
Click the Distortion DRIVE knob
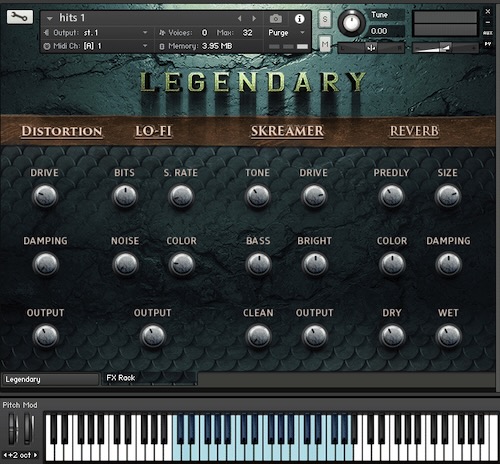(x=45, y=196)
